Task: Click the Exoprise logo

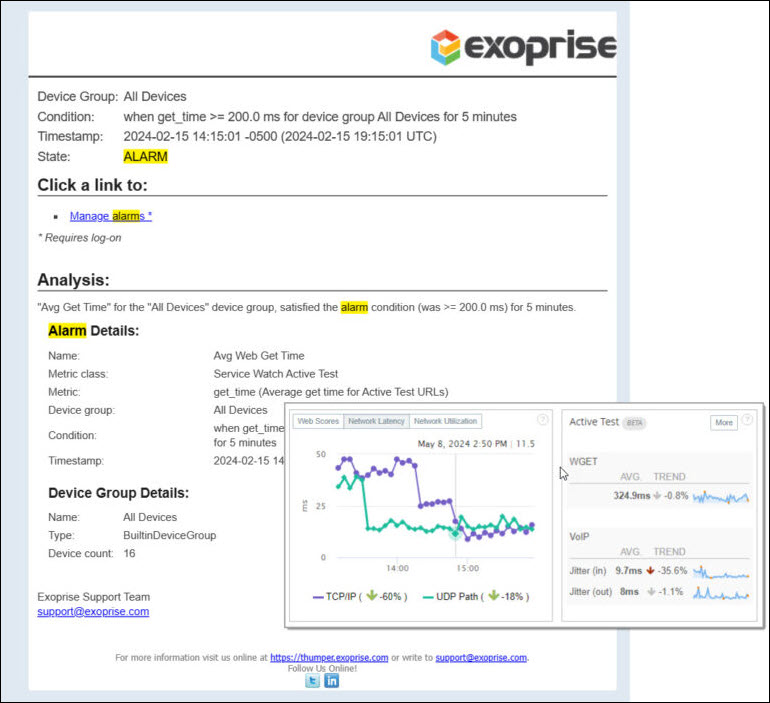Action: pos(522,47)
